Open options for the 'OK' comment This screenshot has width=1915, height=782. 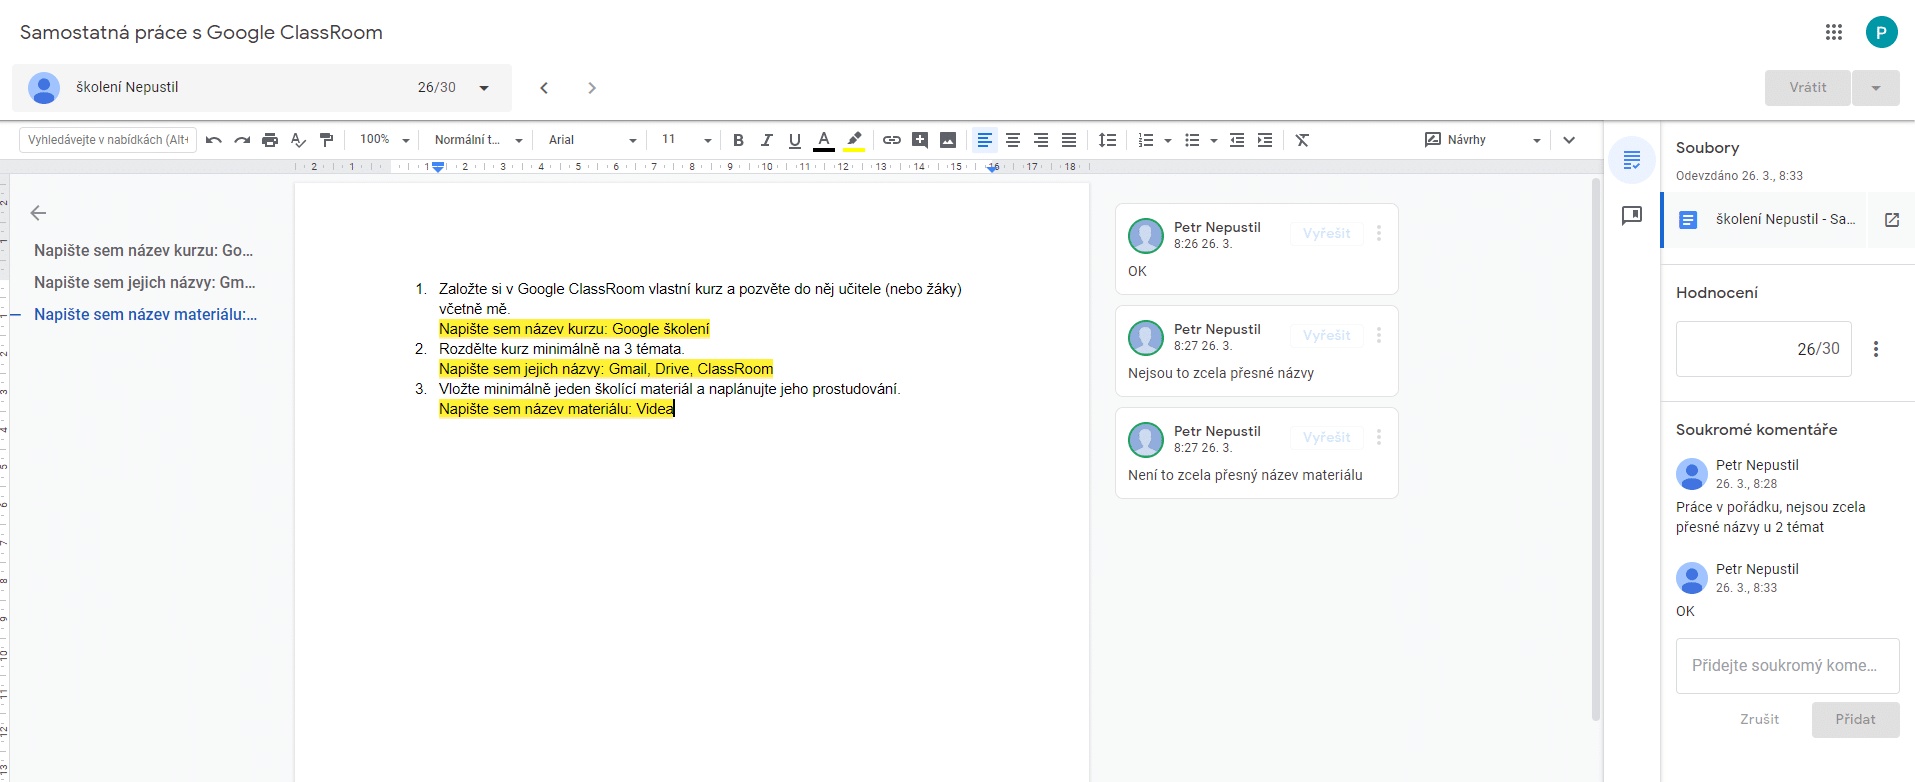coord(1379,233)
